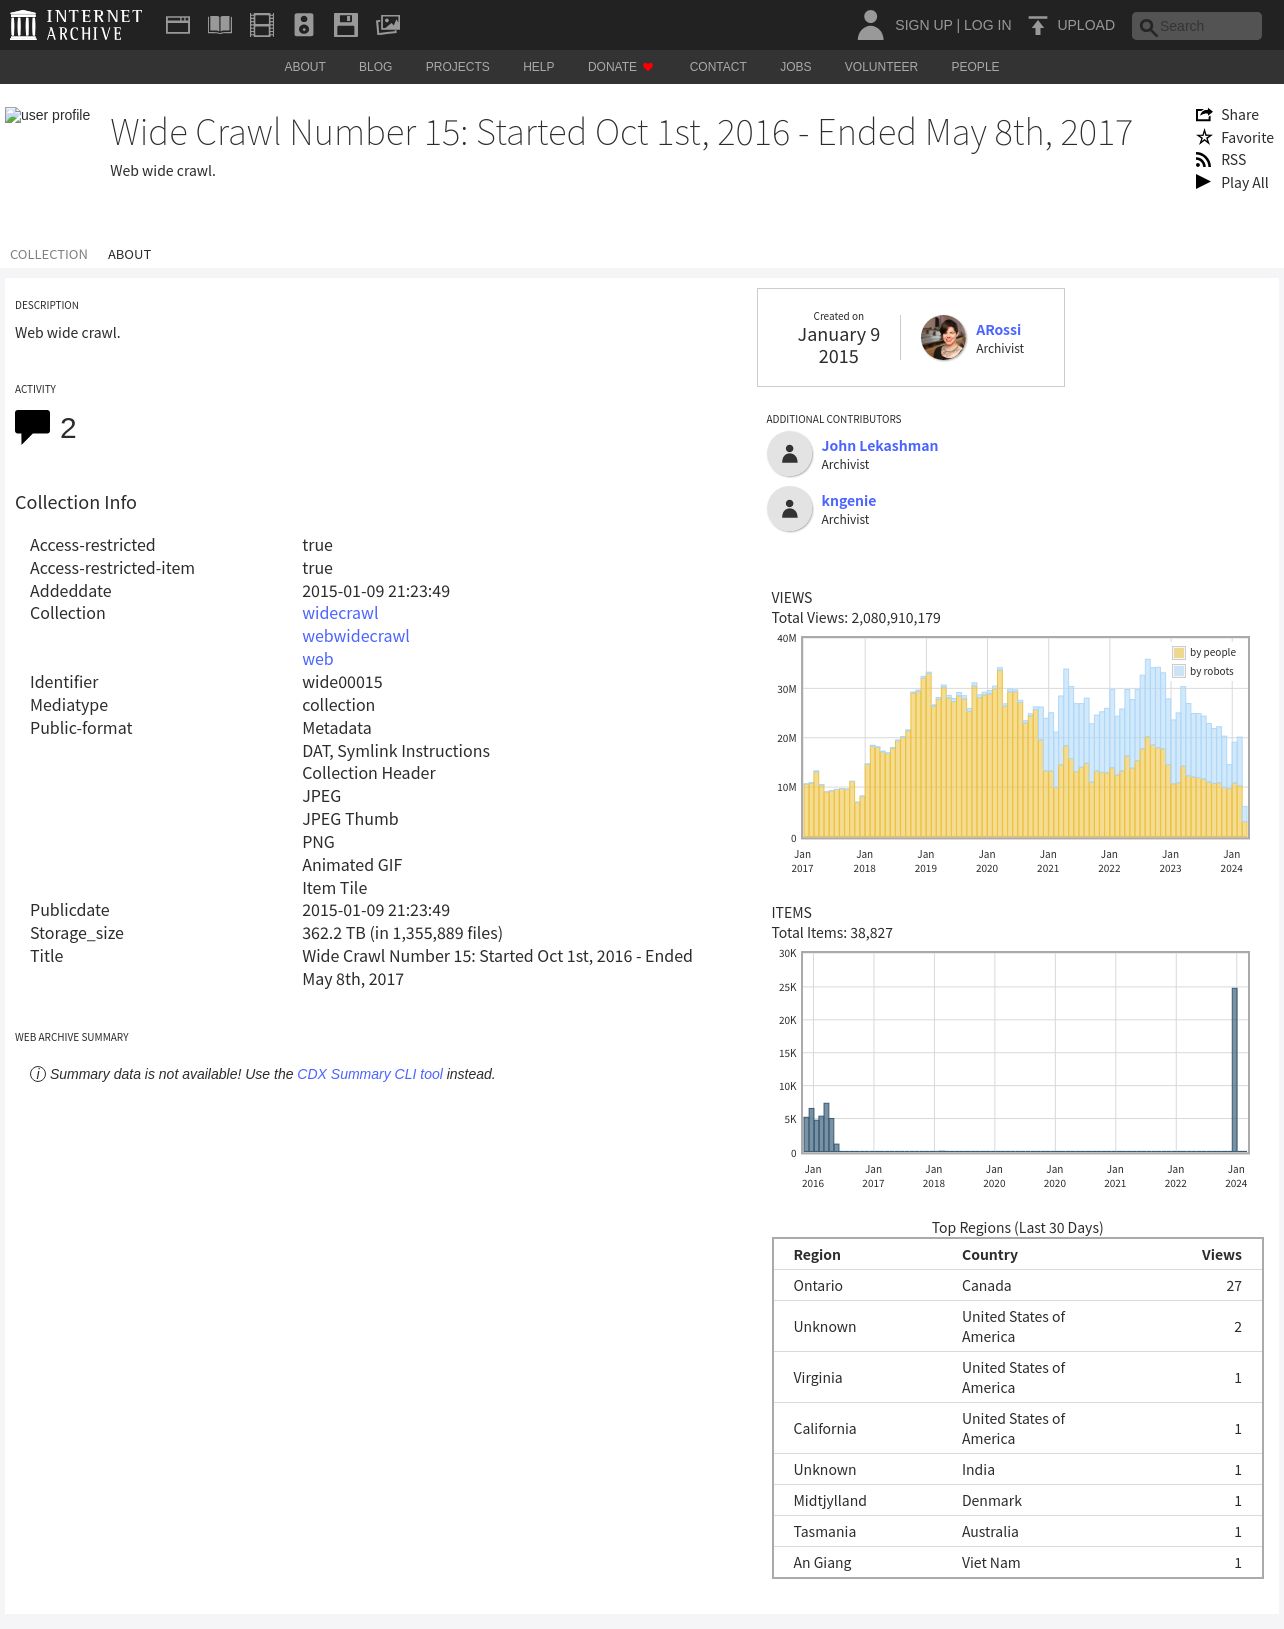Click the RSS feed icon
Screen dimensions: 1284x1629
pos(1204,160)
